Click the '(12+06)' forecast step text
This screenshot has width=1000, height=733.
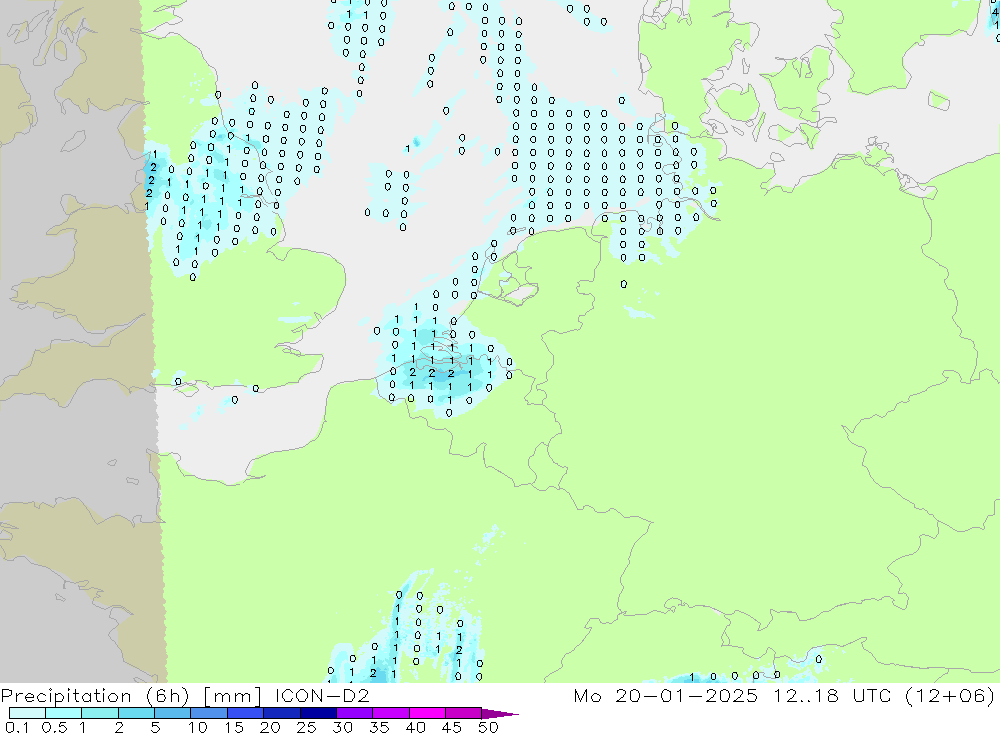950,696
